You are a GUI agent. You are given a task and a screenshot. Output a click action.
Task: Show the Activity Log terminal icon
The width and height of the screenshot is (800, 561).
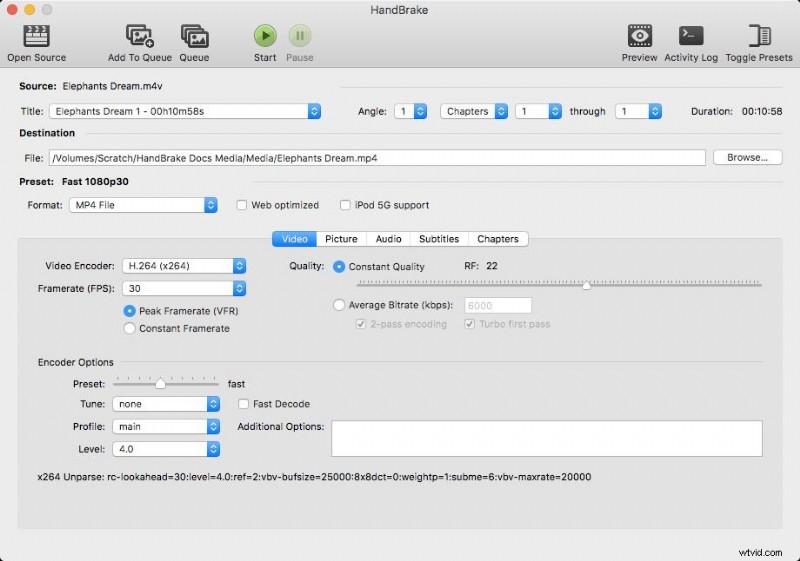tap(691, 37)
